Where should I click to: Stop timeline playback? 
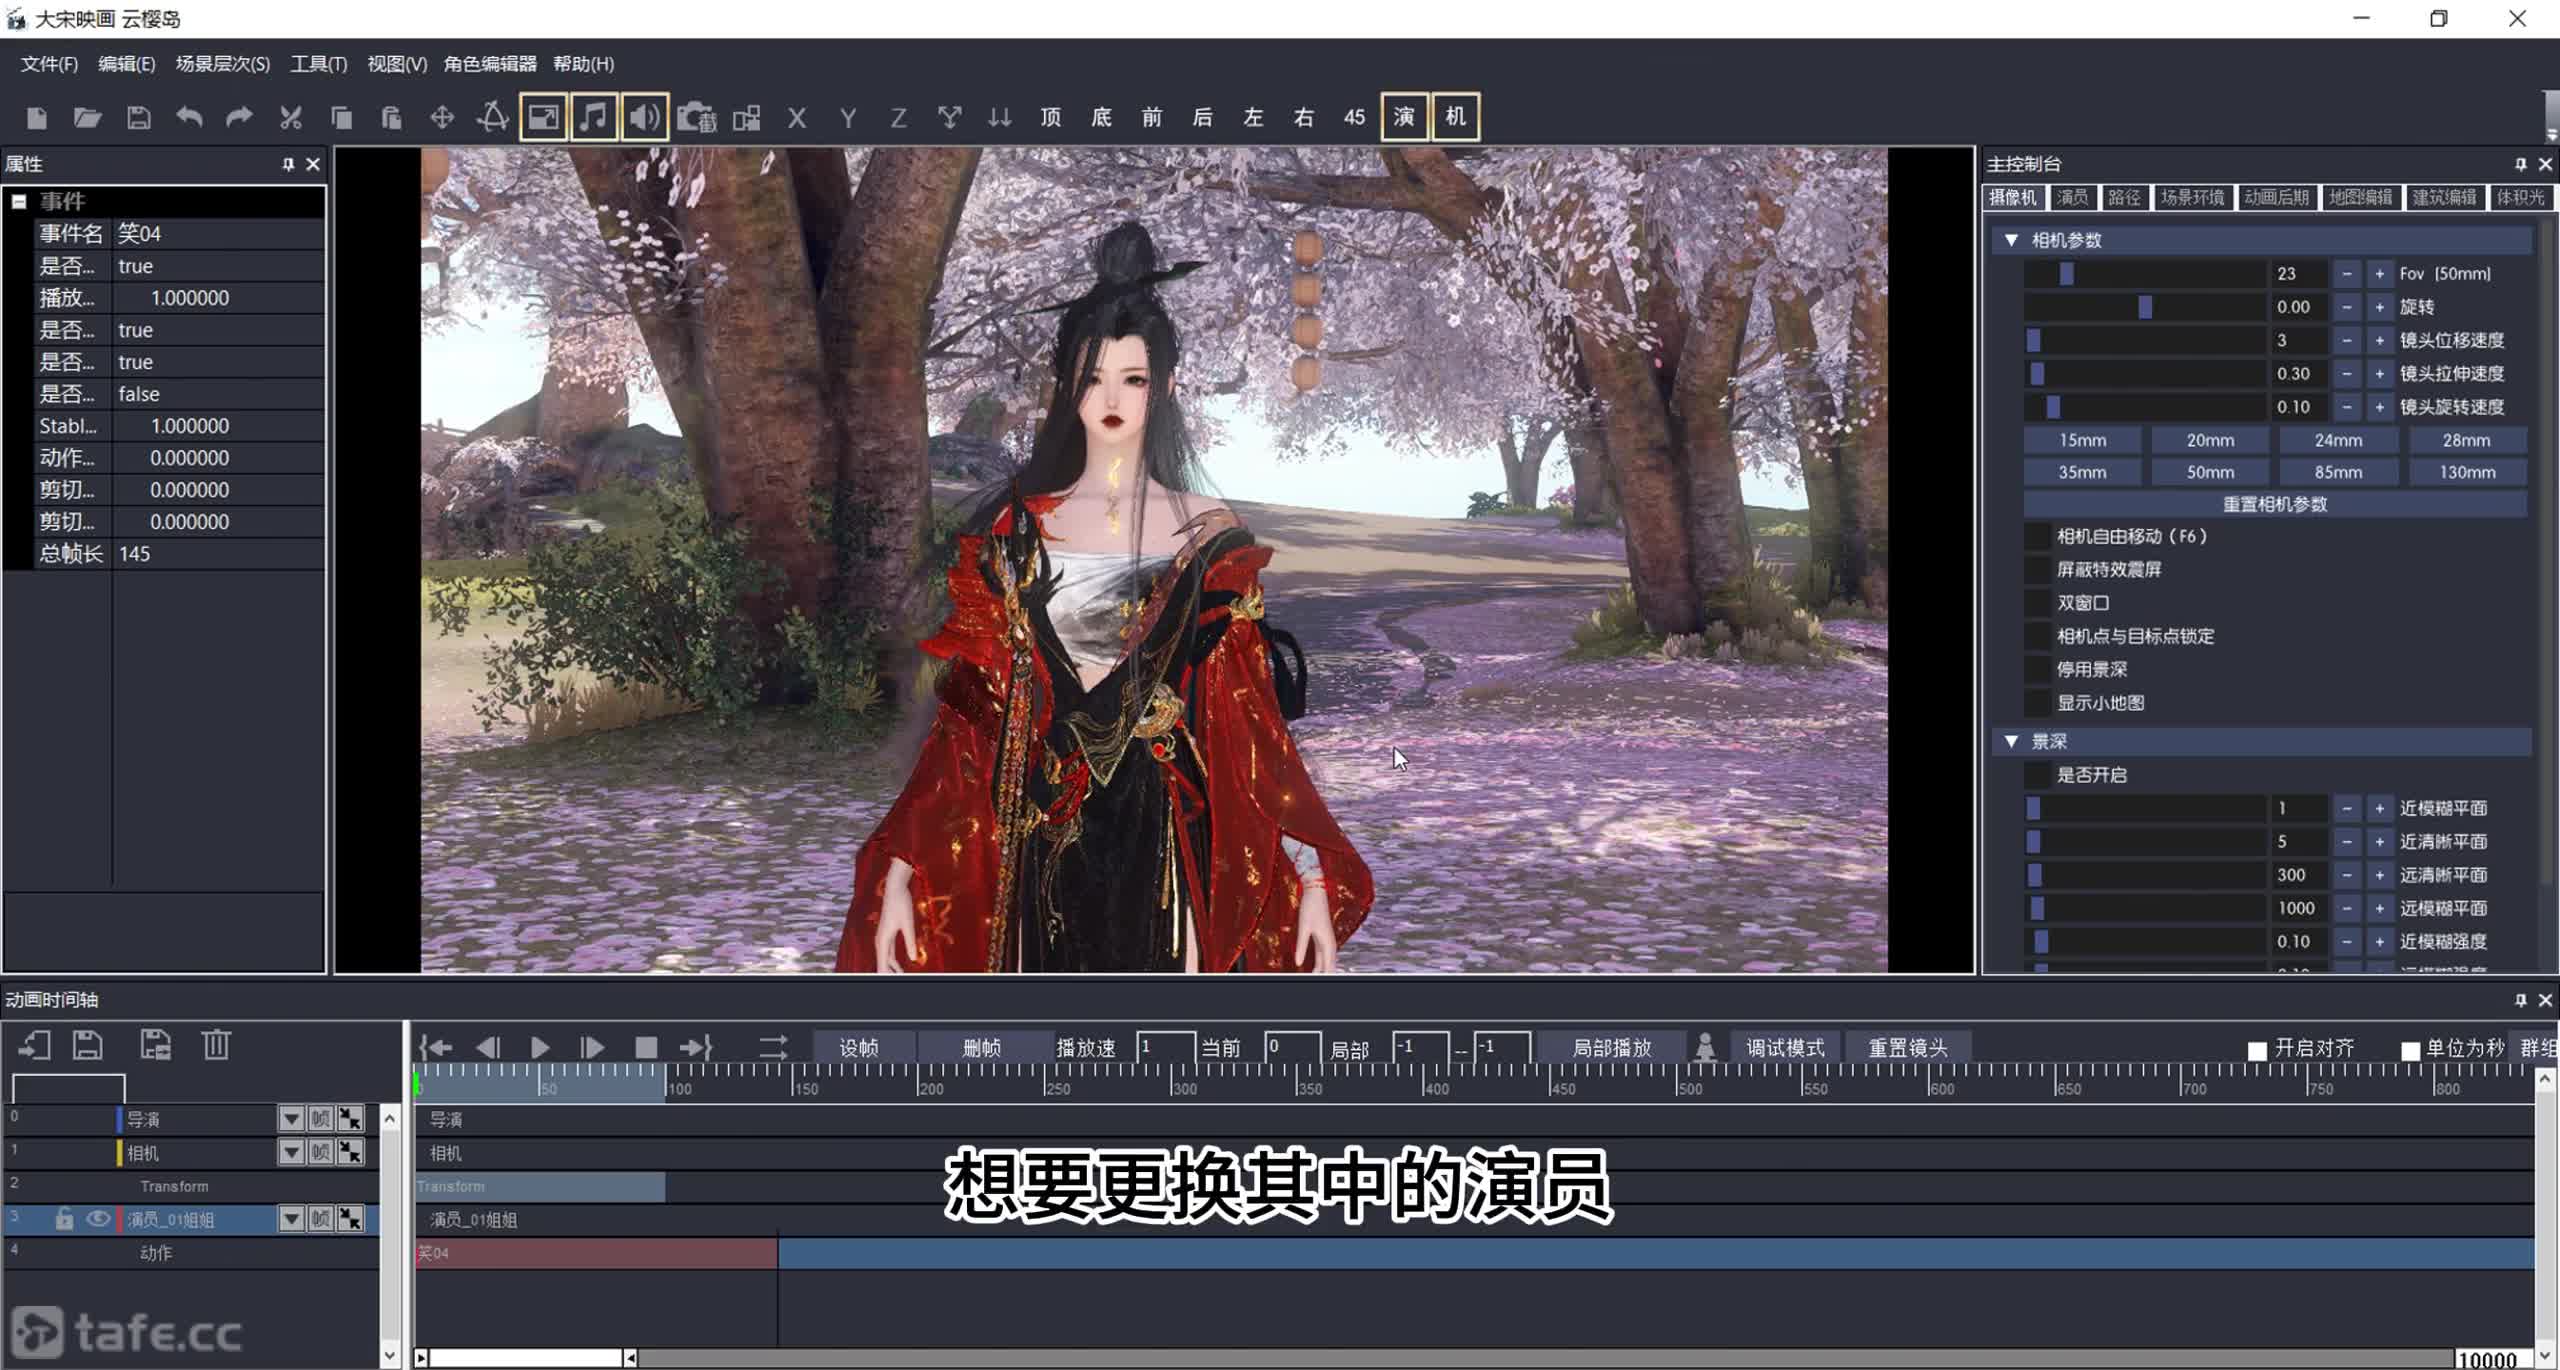(x=646, y=1048)
